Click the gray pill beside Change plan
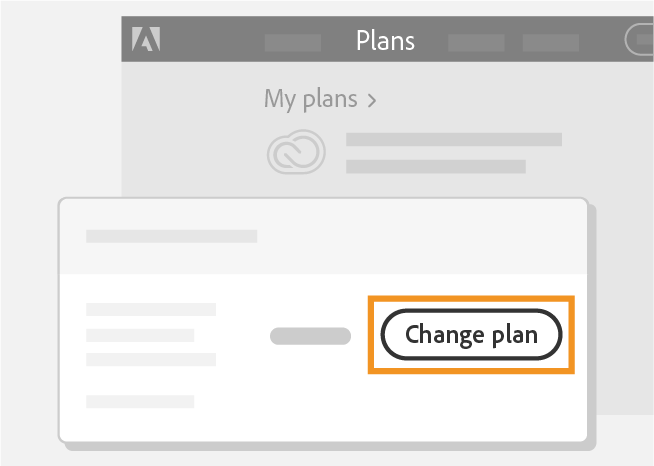 click(310, 336)
